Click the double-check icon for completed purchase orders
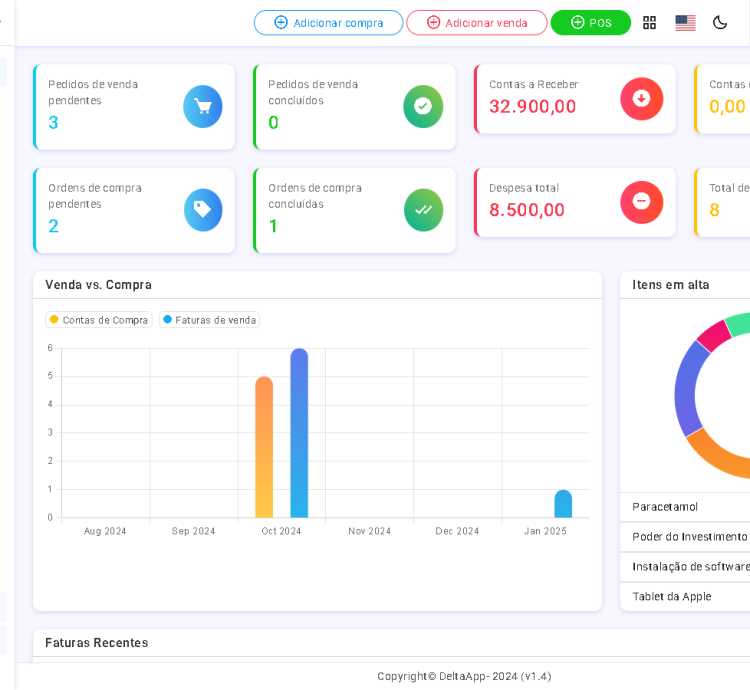750x690 pixels. (x=423, y=210)
